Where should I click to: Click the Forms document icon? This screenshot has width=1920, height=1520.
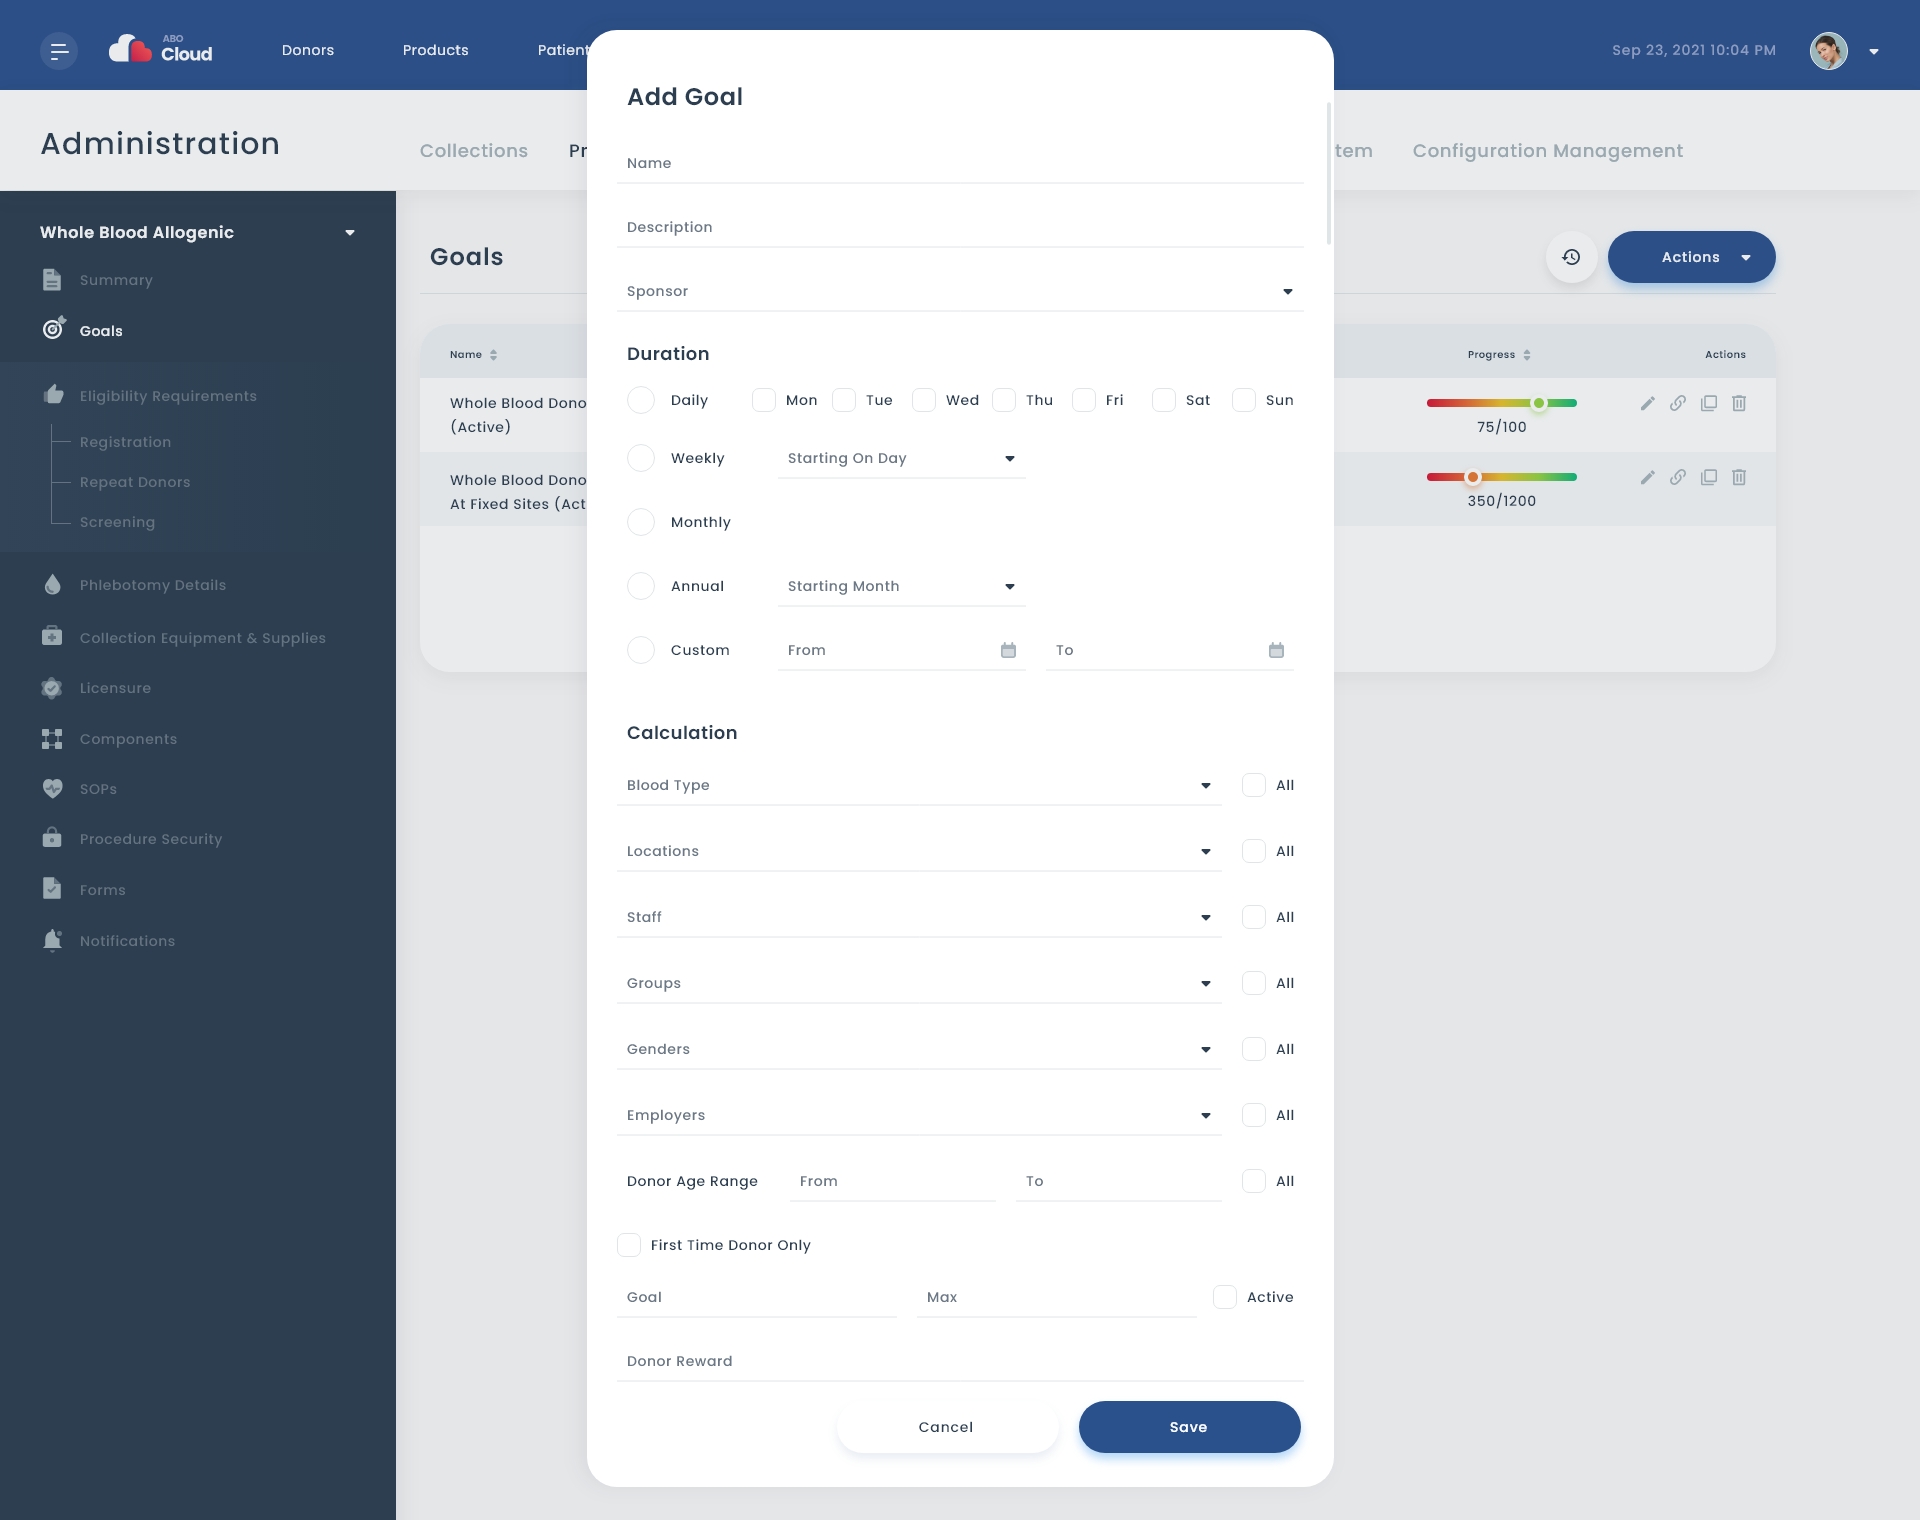tap(52, 888)
